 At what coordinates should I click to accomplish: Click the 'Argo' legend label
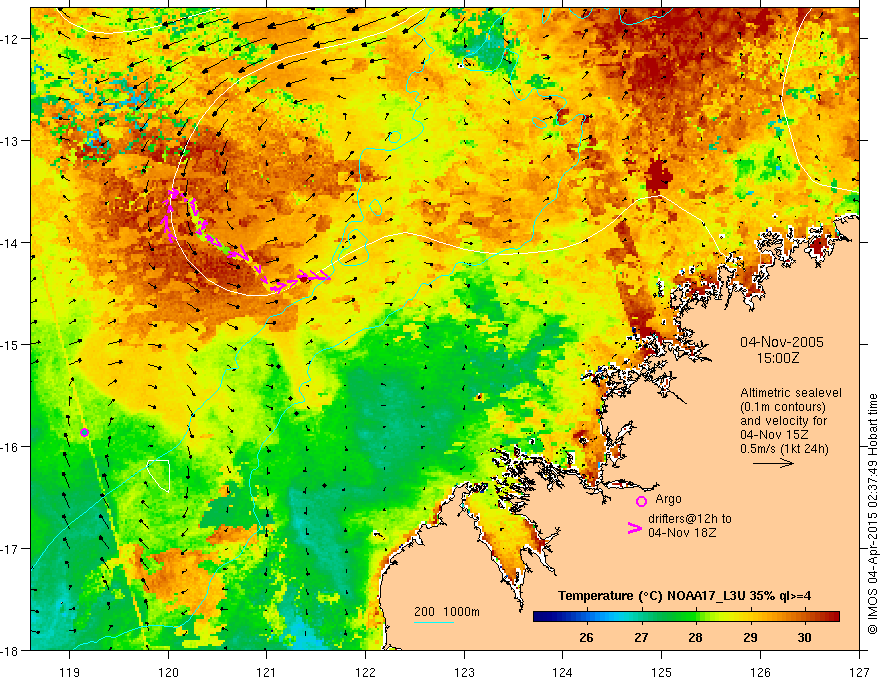(668, 499)
